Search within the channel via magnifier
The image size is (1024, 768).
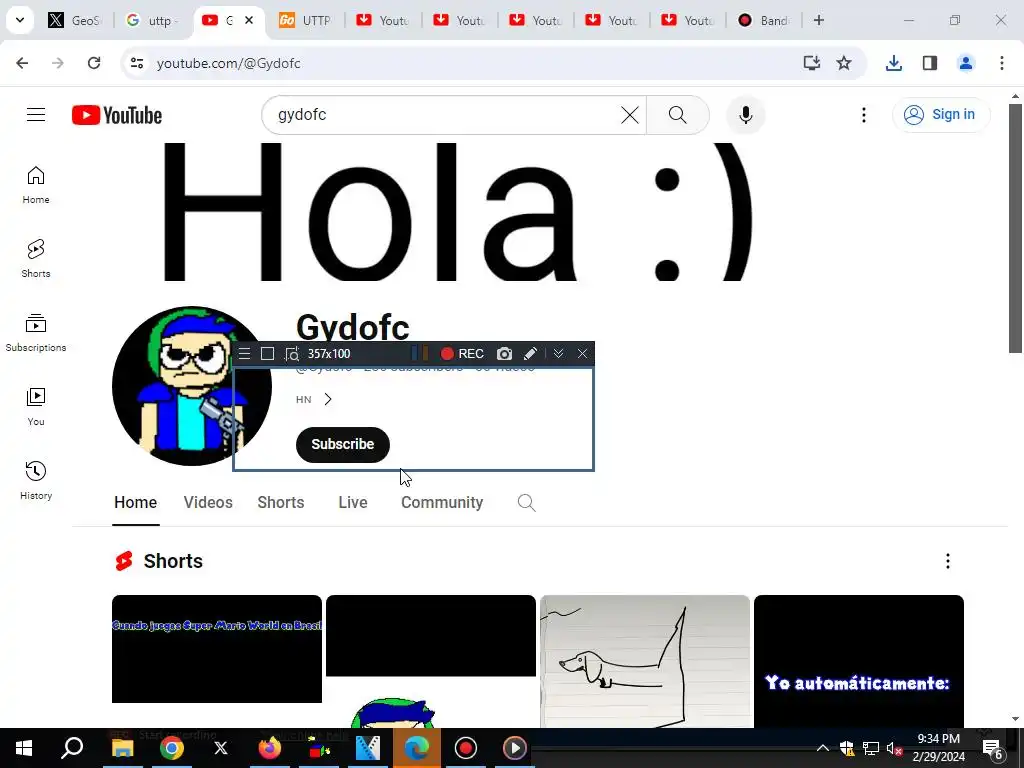pos(526,503)
